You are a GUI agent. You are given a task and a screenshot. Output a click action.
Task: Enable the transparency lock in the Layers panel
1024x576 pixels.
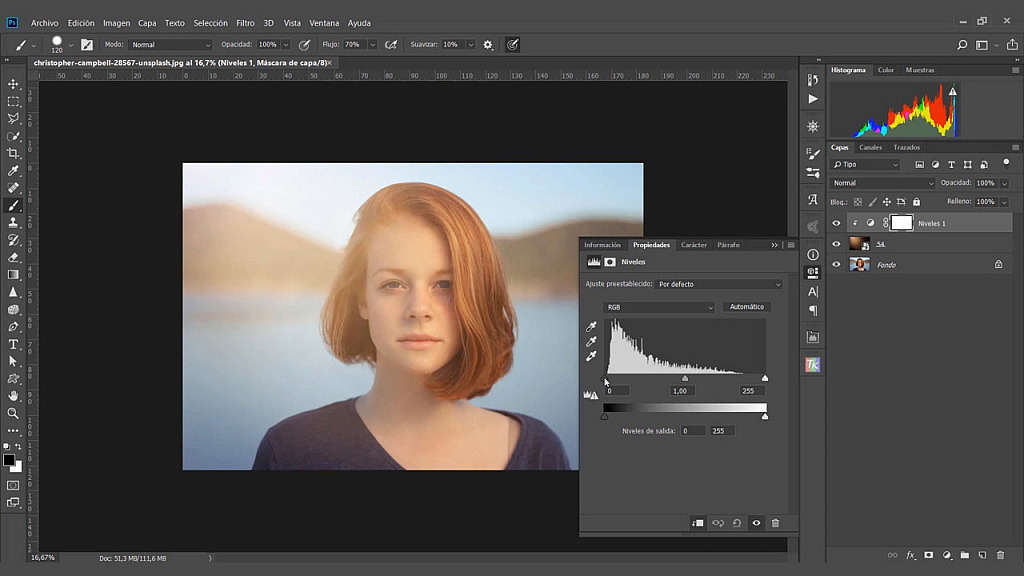[857, 202]
